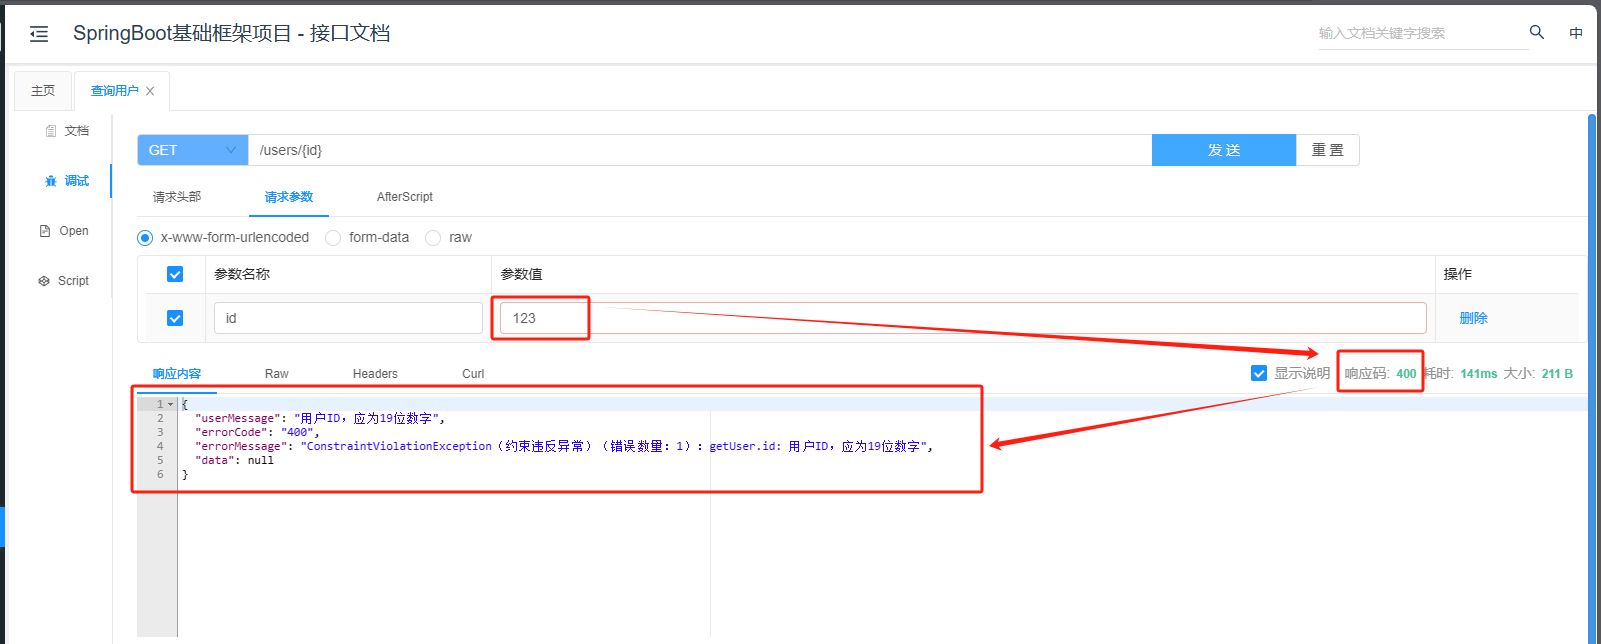Select raw radio button
Image resolution: width=1601 pixels, height=644 pixels.
[x=433, y=238]
